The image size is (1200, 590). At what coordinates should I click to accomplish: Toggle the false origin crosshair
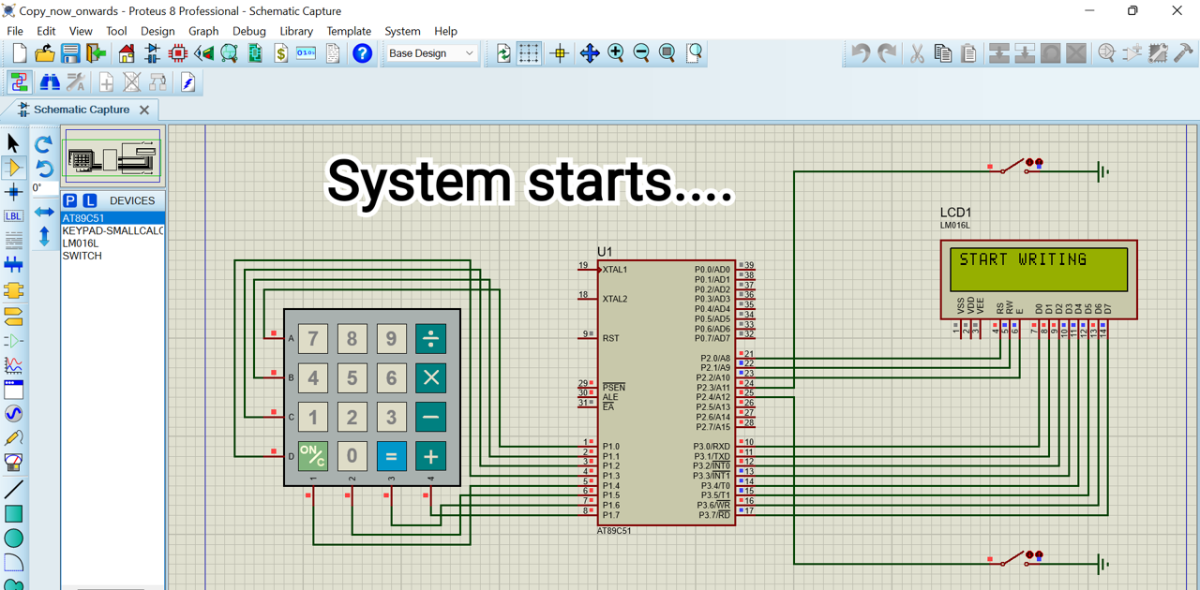560,53
